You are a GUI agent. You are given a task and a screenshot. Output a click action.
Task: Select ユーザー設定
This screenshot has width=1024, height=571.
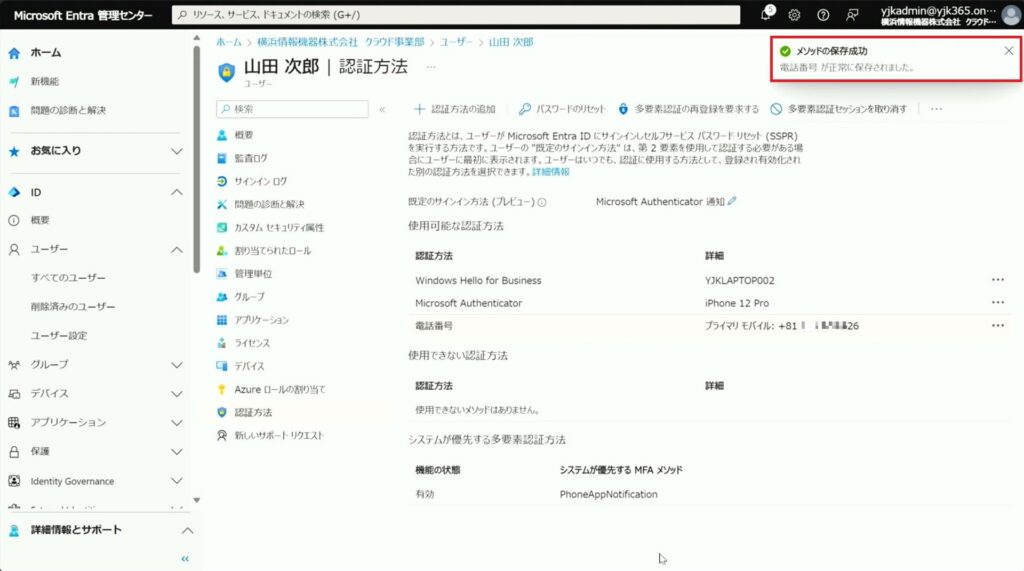click(x=59, y=336)
